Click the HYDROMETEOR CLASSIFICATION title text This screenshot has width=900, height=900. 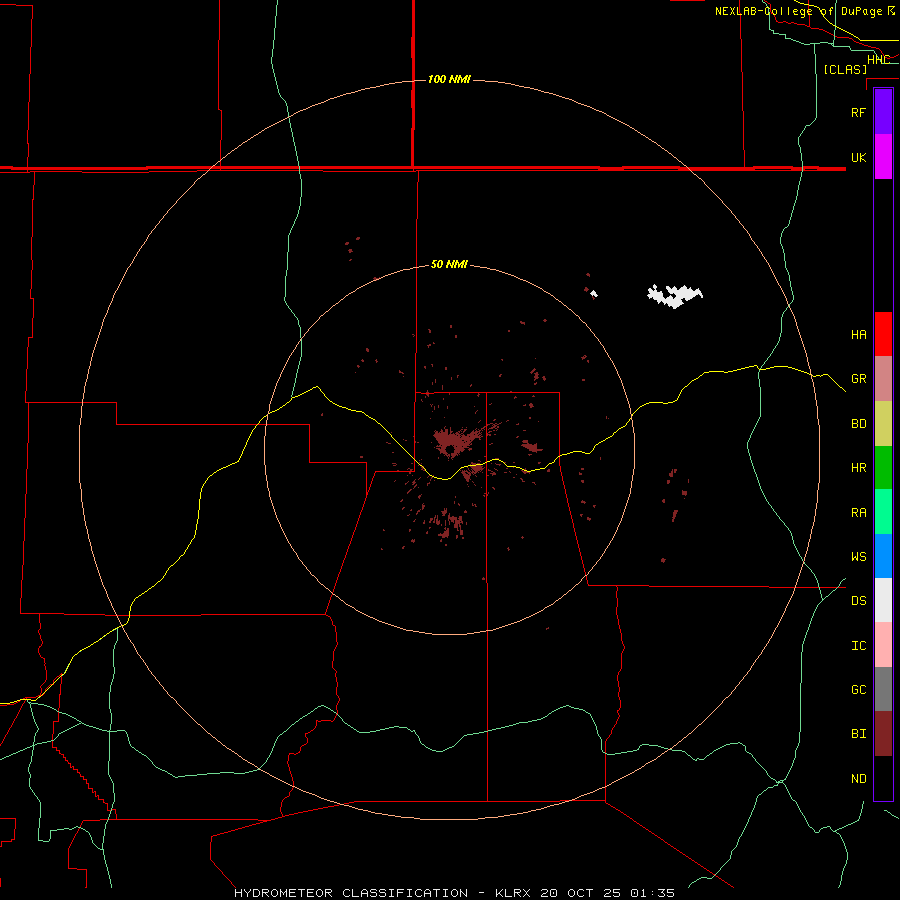click(351, 893)
